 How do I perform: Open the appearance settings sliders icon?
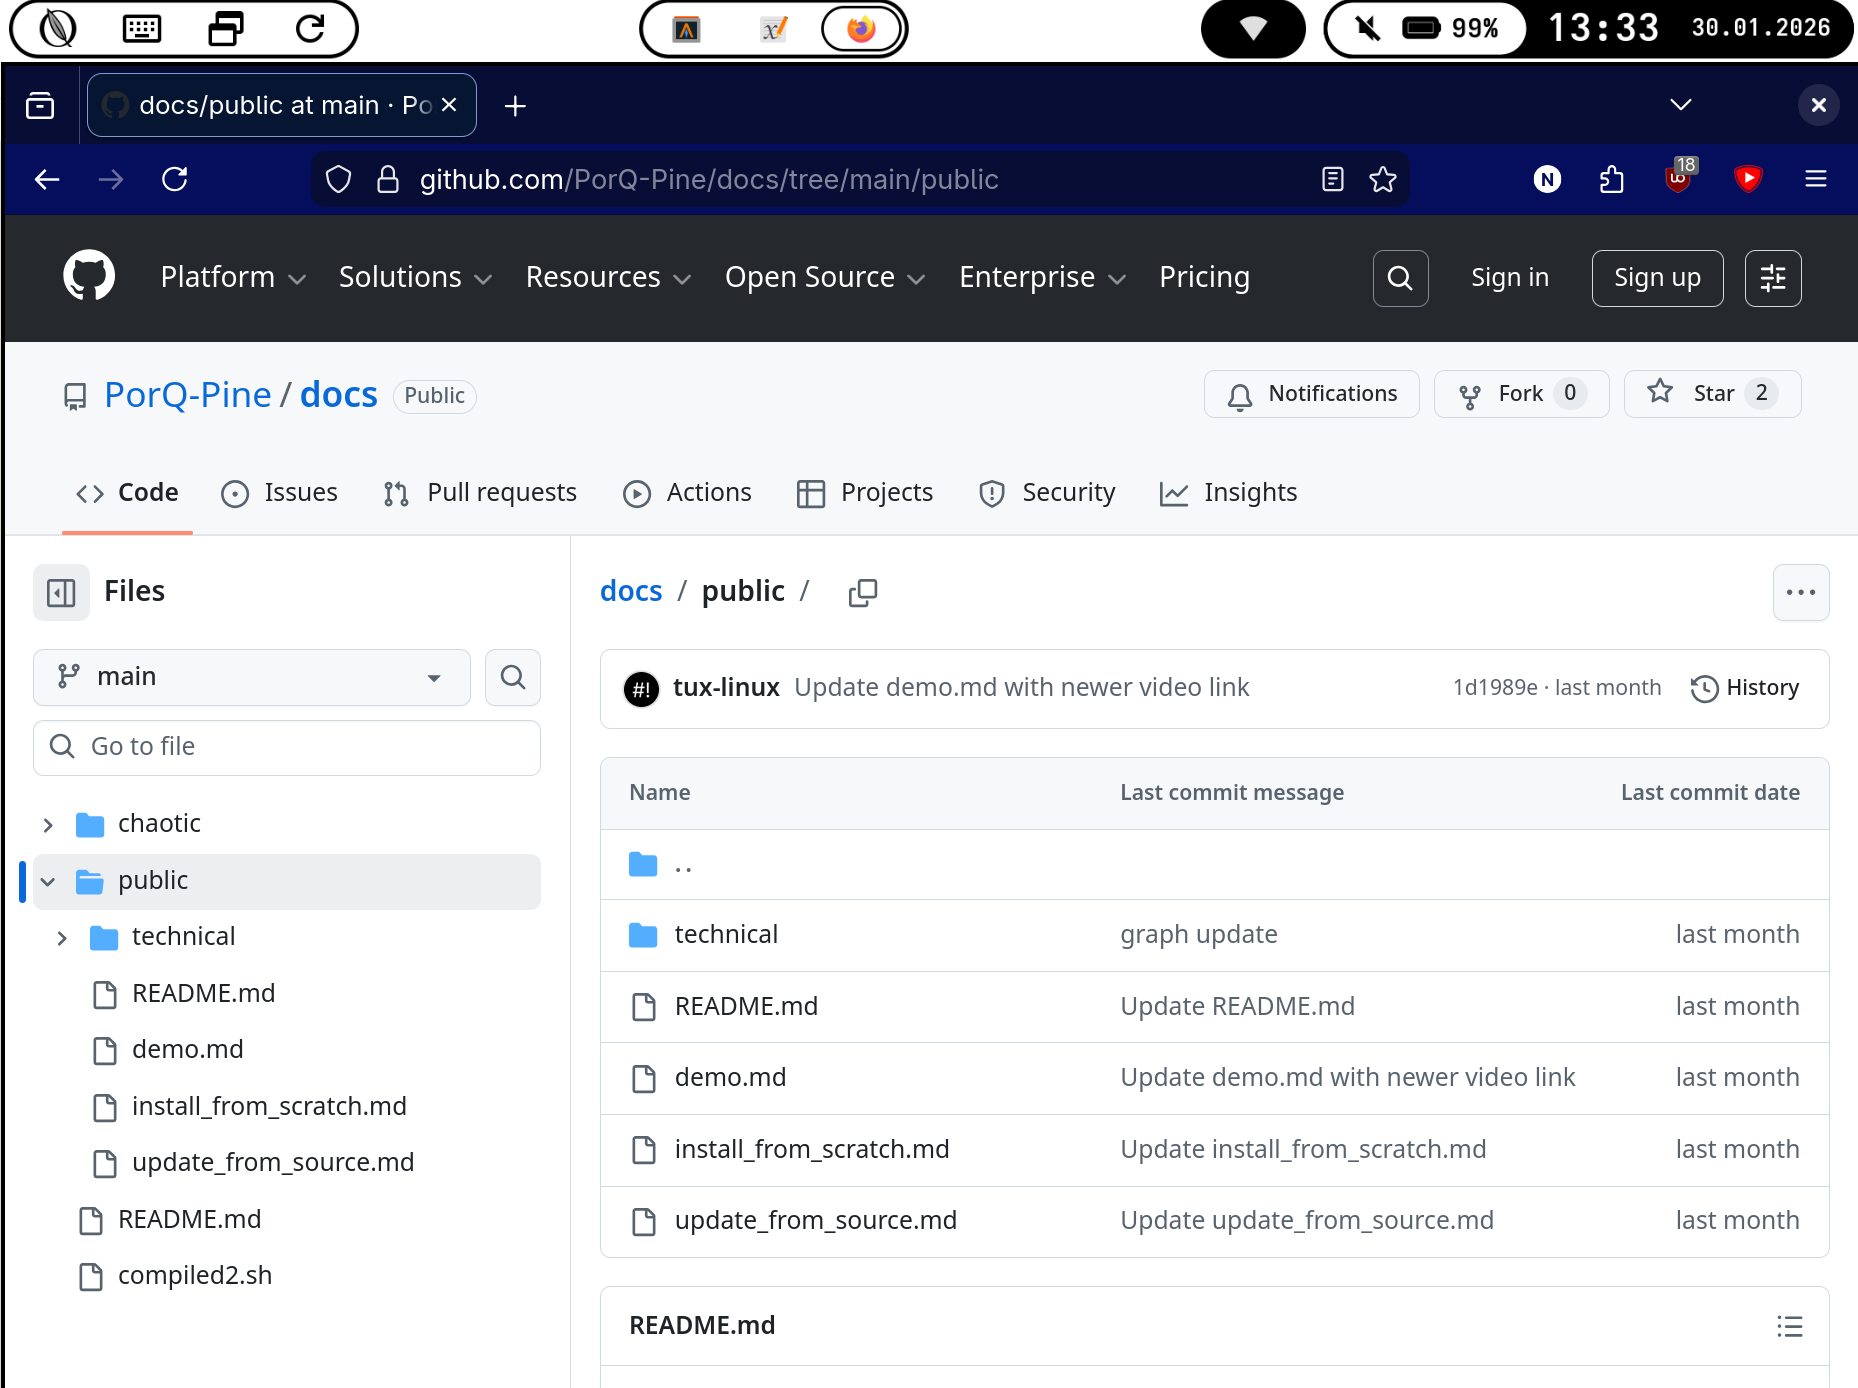tap(1772, 278)
